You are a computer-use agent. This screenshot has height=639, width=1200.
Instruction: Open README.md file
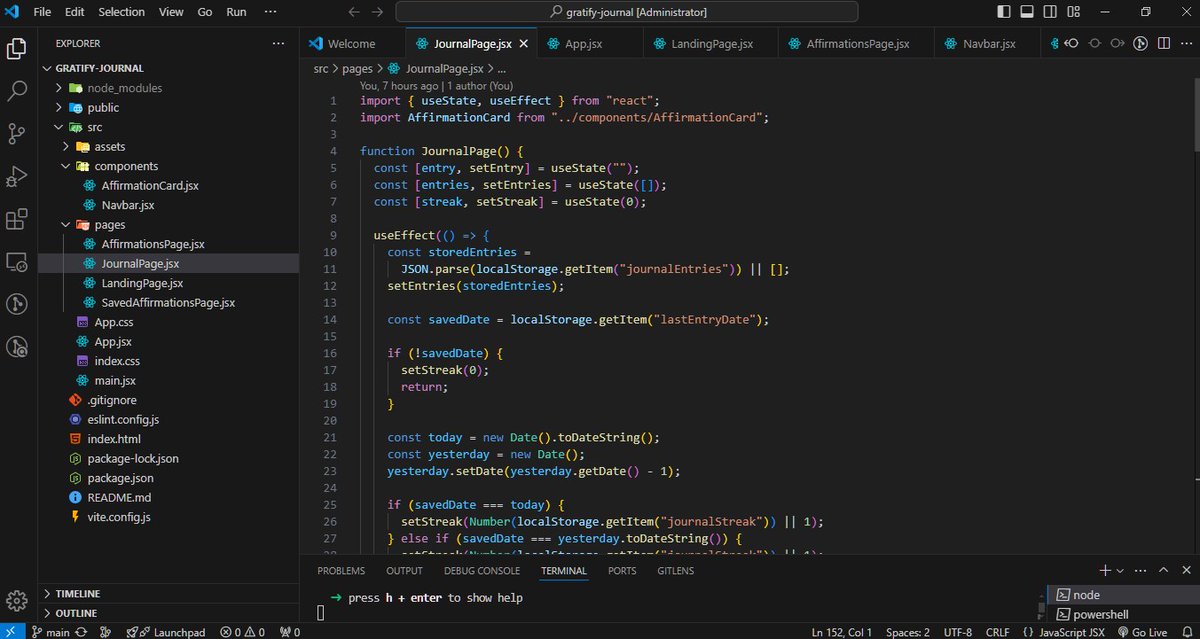168,497
